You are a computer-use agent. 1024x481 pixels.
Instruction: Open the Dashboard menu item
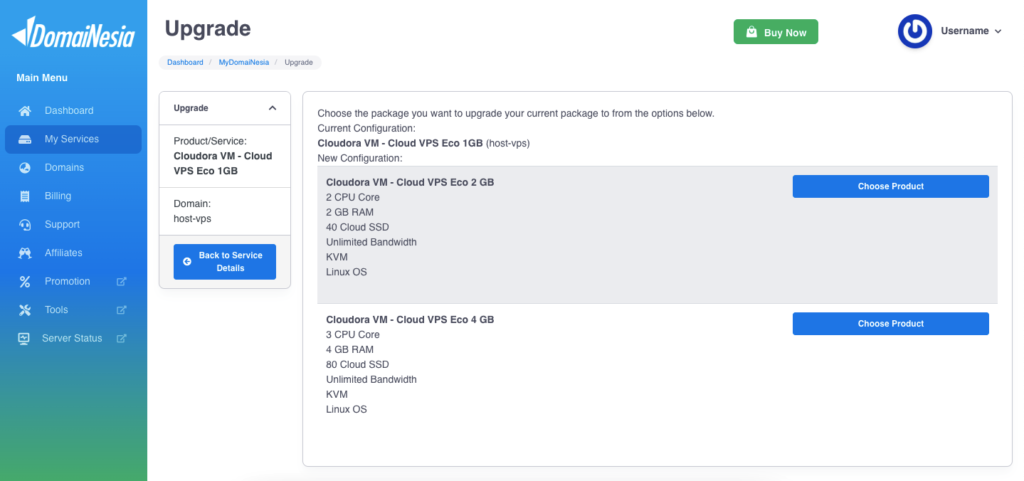[x=69, y=111]
